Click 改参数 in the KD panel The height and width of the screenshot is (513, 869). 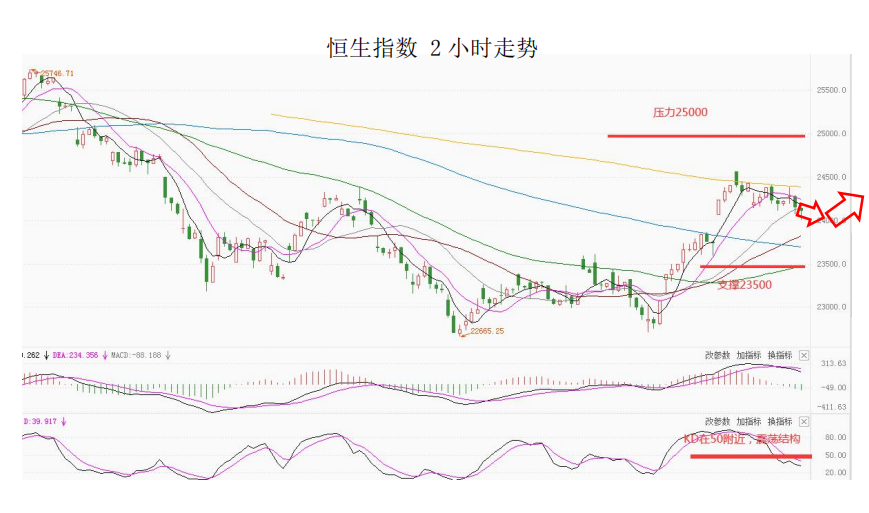point(718,422)
